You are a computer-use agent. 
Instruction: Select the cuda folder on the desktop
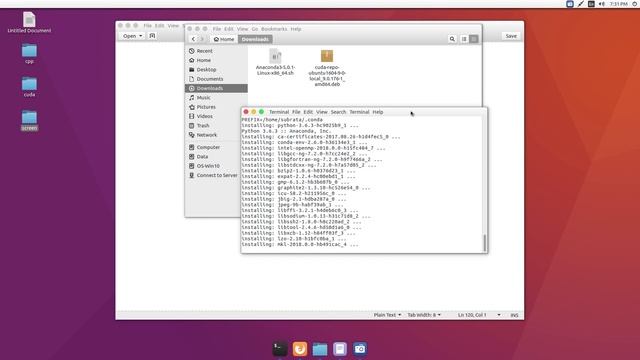(x=29, y=87)
